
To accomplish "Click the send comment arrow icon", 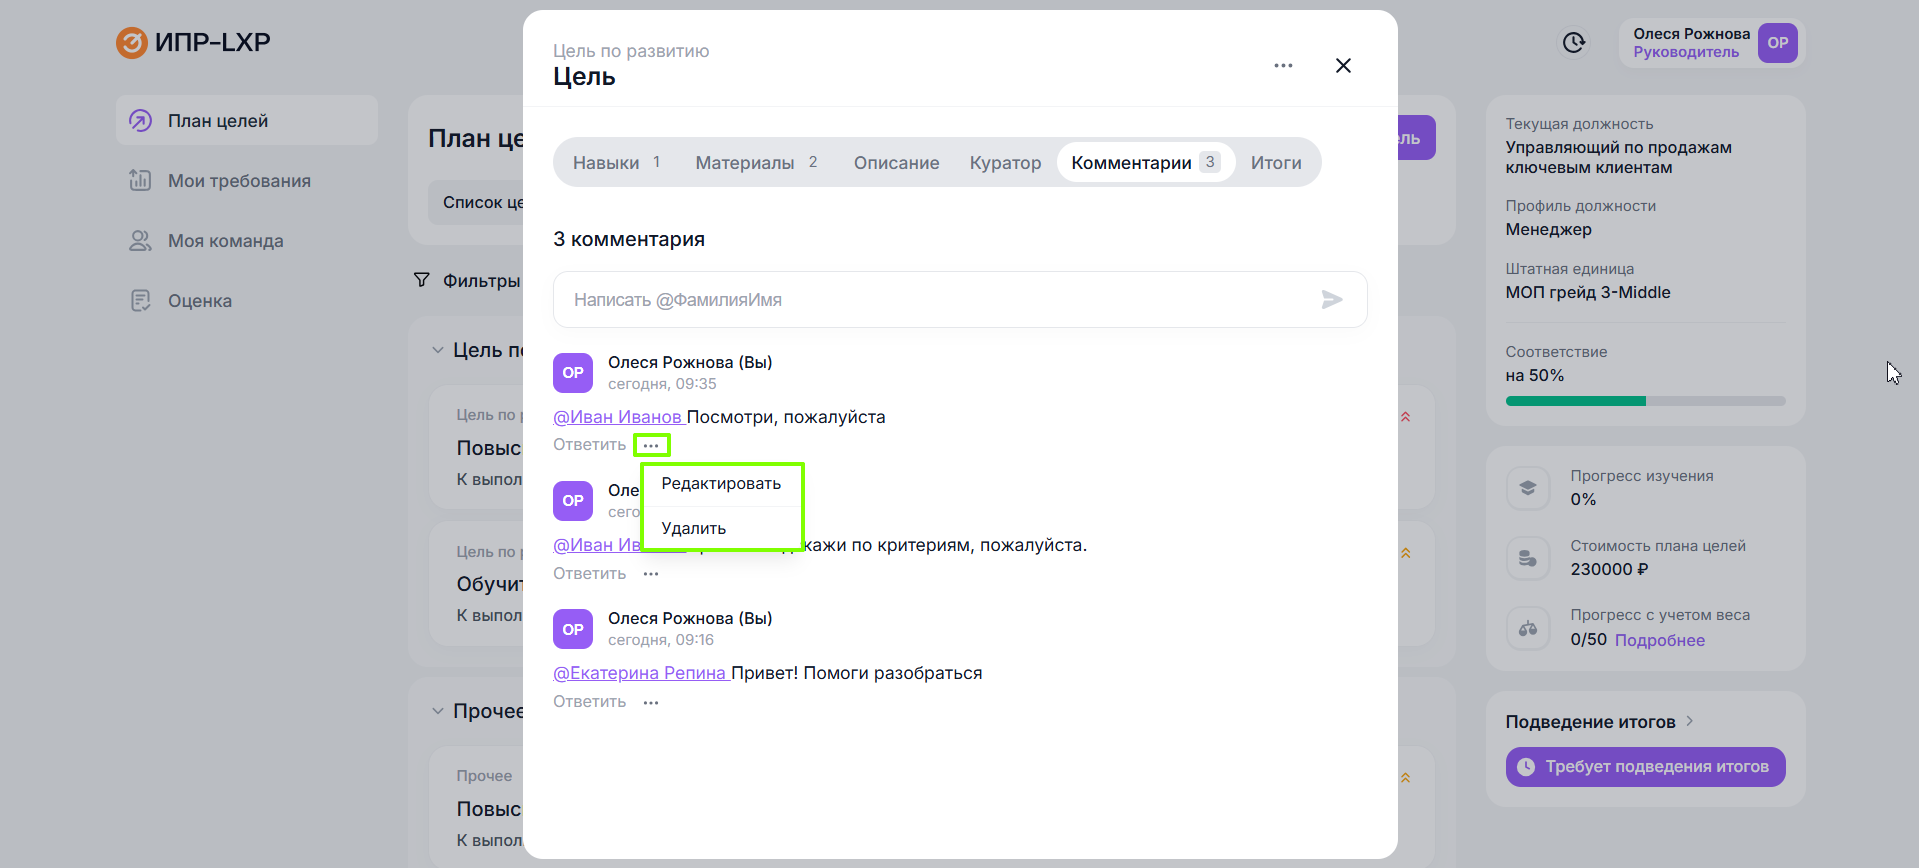I will pyautogui.click(x=1331, y=300).
